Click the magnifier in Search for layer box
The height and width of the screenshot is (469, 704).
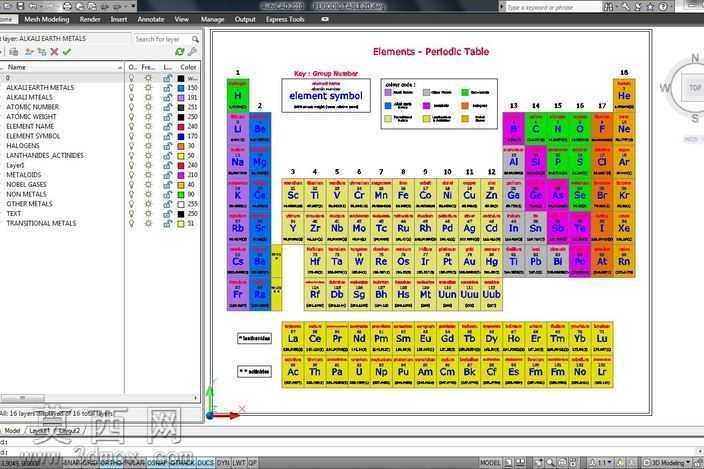click(x=195, y=39)
